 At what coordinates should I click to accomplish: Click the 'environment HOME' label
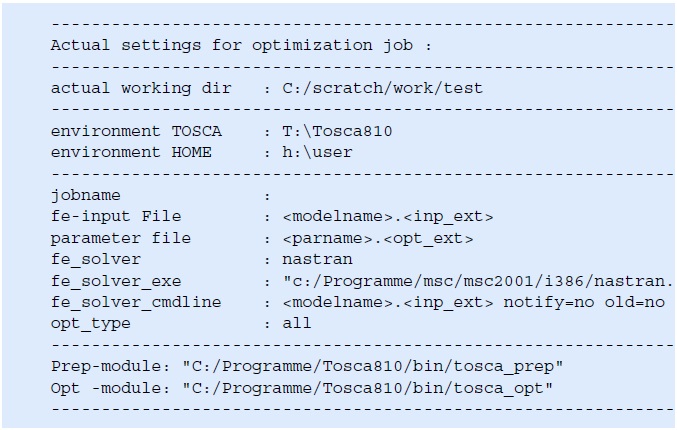[x=131, y=152]
